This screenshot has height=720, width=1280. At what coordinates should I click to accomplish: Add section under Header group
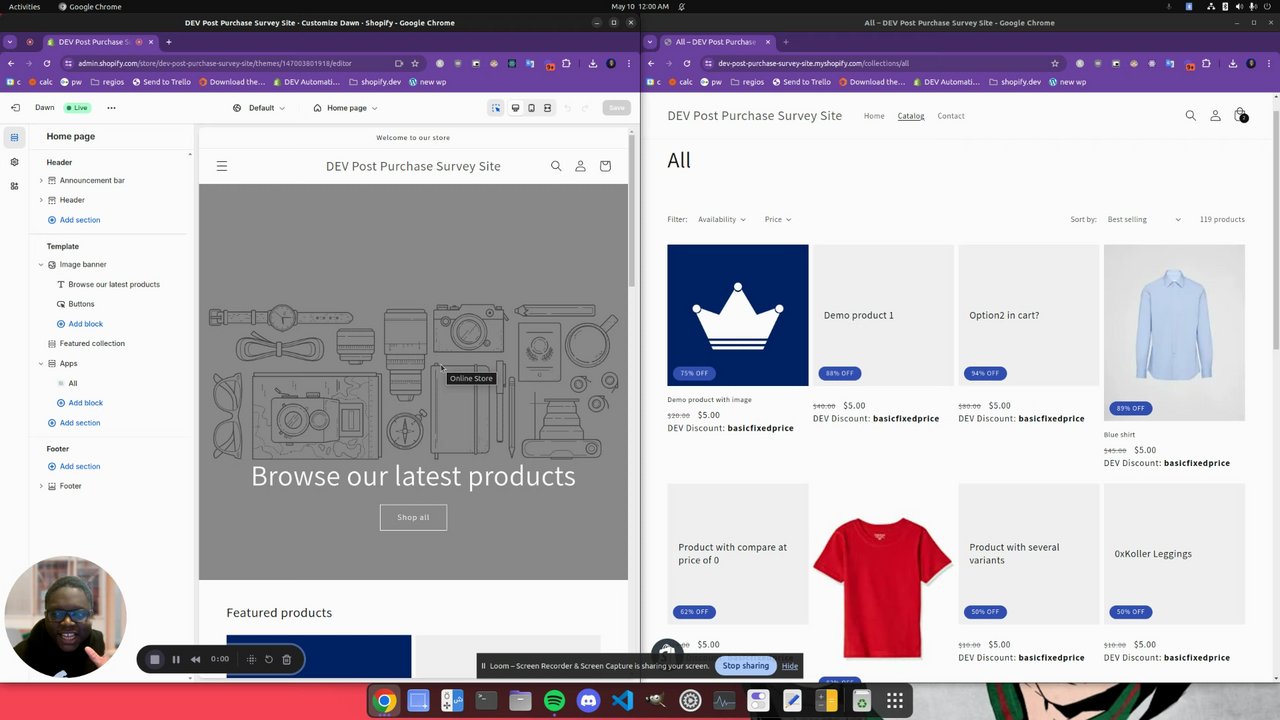pos(74,220)
